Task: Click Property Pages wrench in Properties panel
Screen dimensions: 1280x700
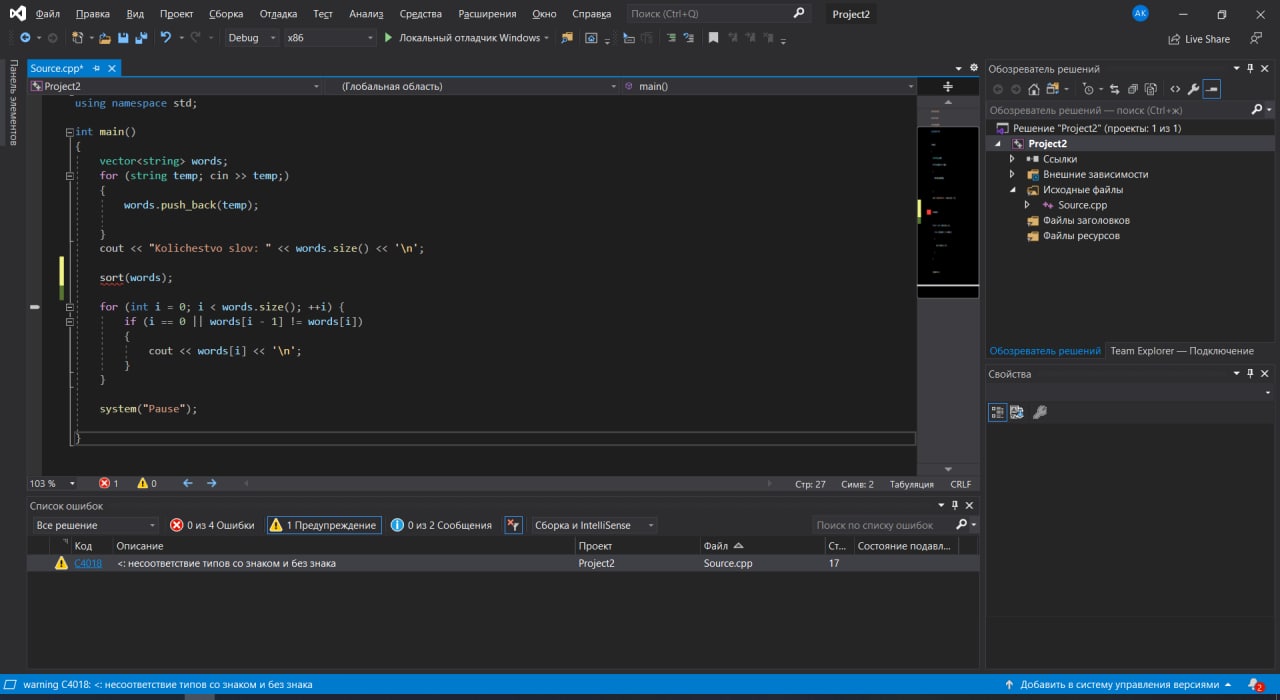Action: [1040, 412]
